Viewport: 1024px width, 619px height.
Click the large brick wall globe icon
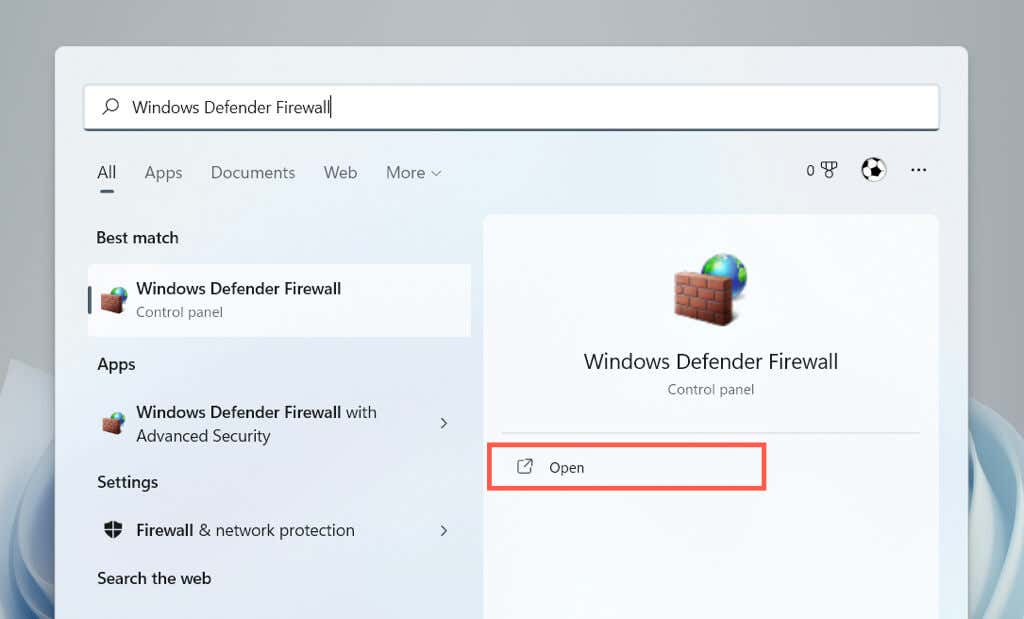711,289
